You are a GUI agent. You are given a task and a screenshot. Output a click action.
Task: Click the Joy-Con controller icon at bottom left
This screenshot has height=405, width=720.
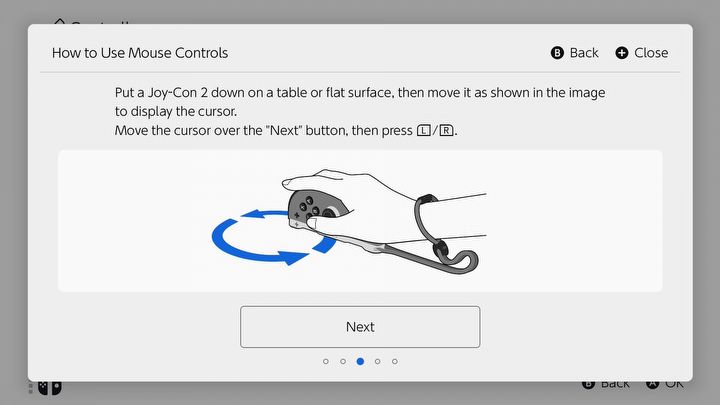tap(50, 388)
